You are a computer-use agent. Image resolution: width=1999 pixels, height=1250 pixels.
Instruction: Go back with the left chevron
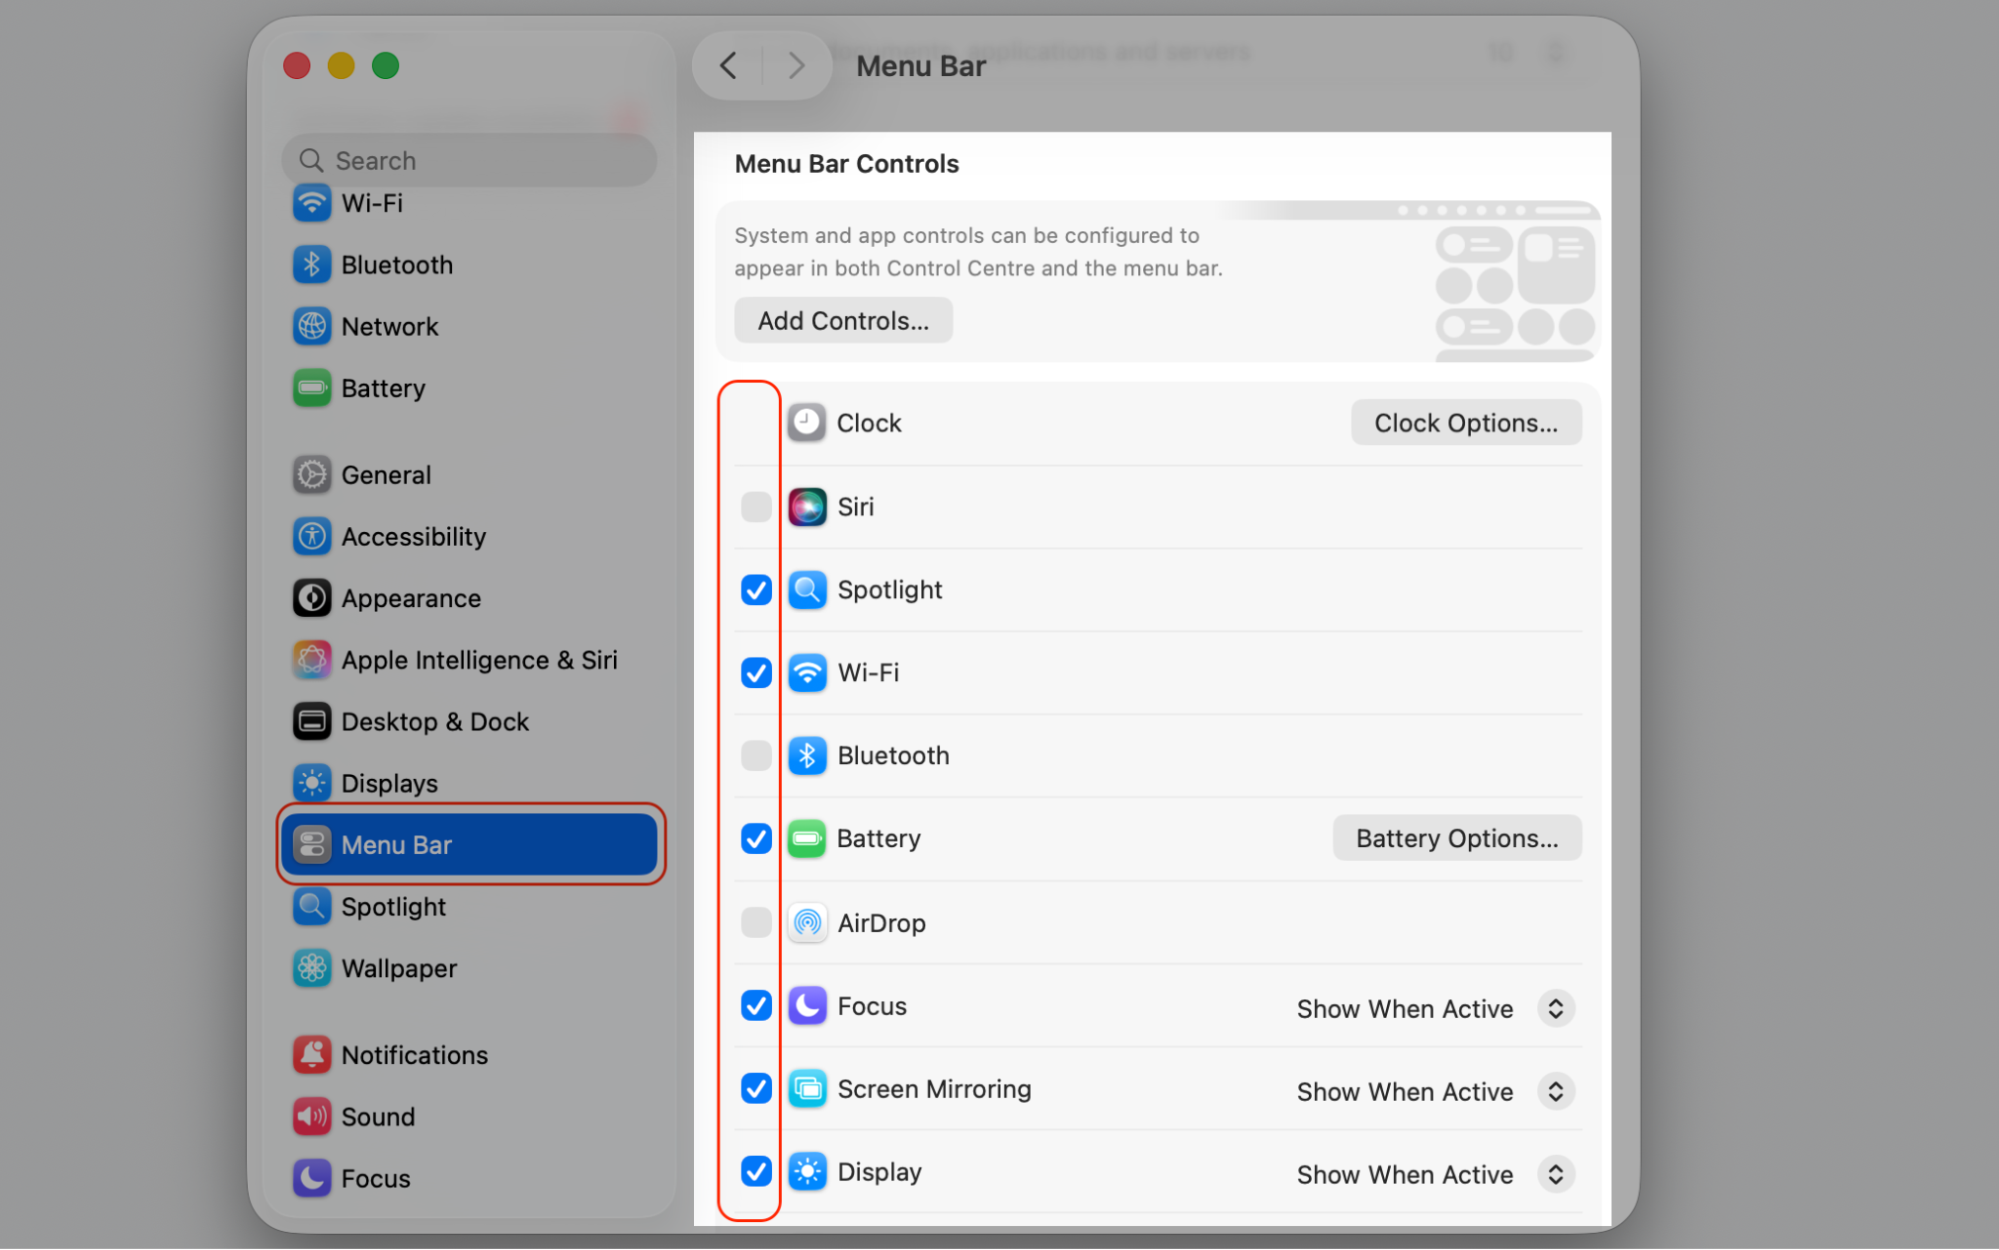click(729, 66)
